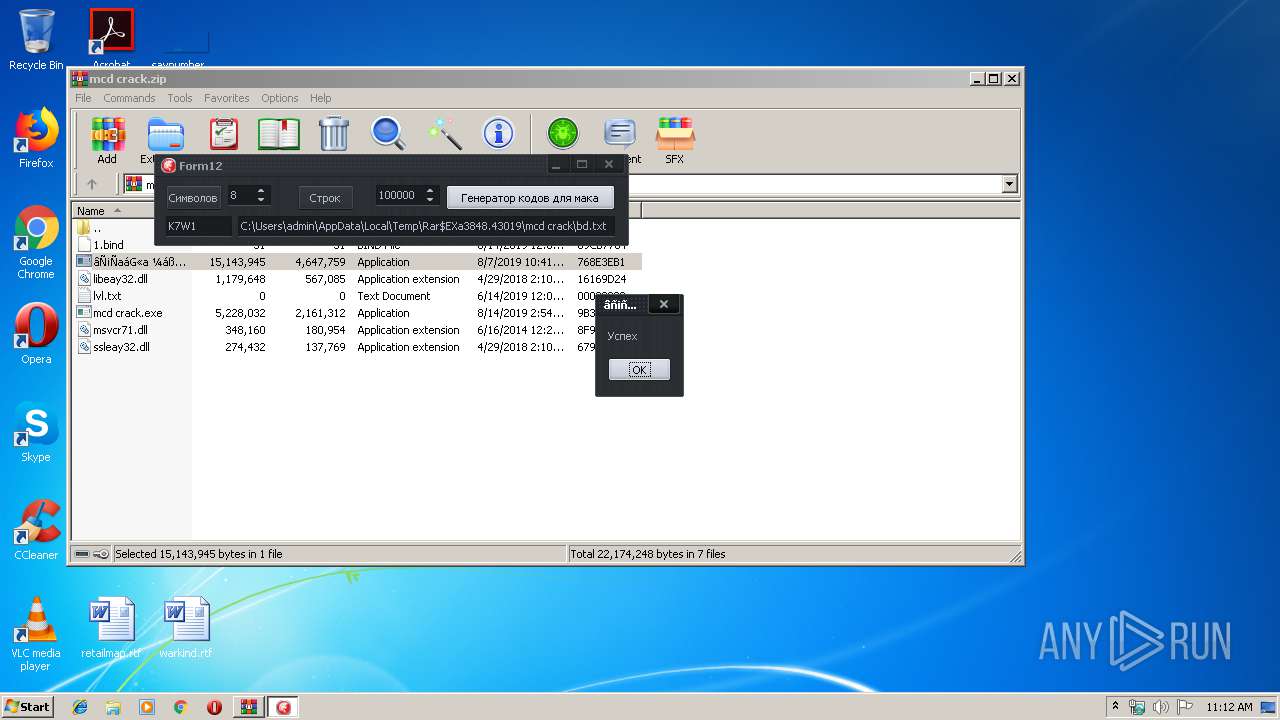This screenshot has height=720, width=1280.
Task: Open Firefox desktop shortcut
Action: (x=36, y=138)
